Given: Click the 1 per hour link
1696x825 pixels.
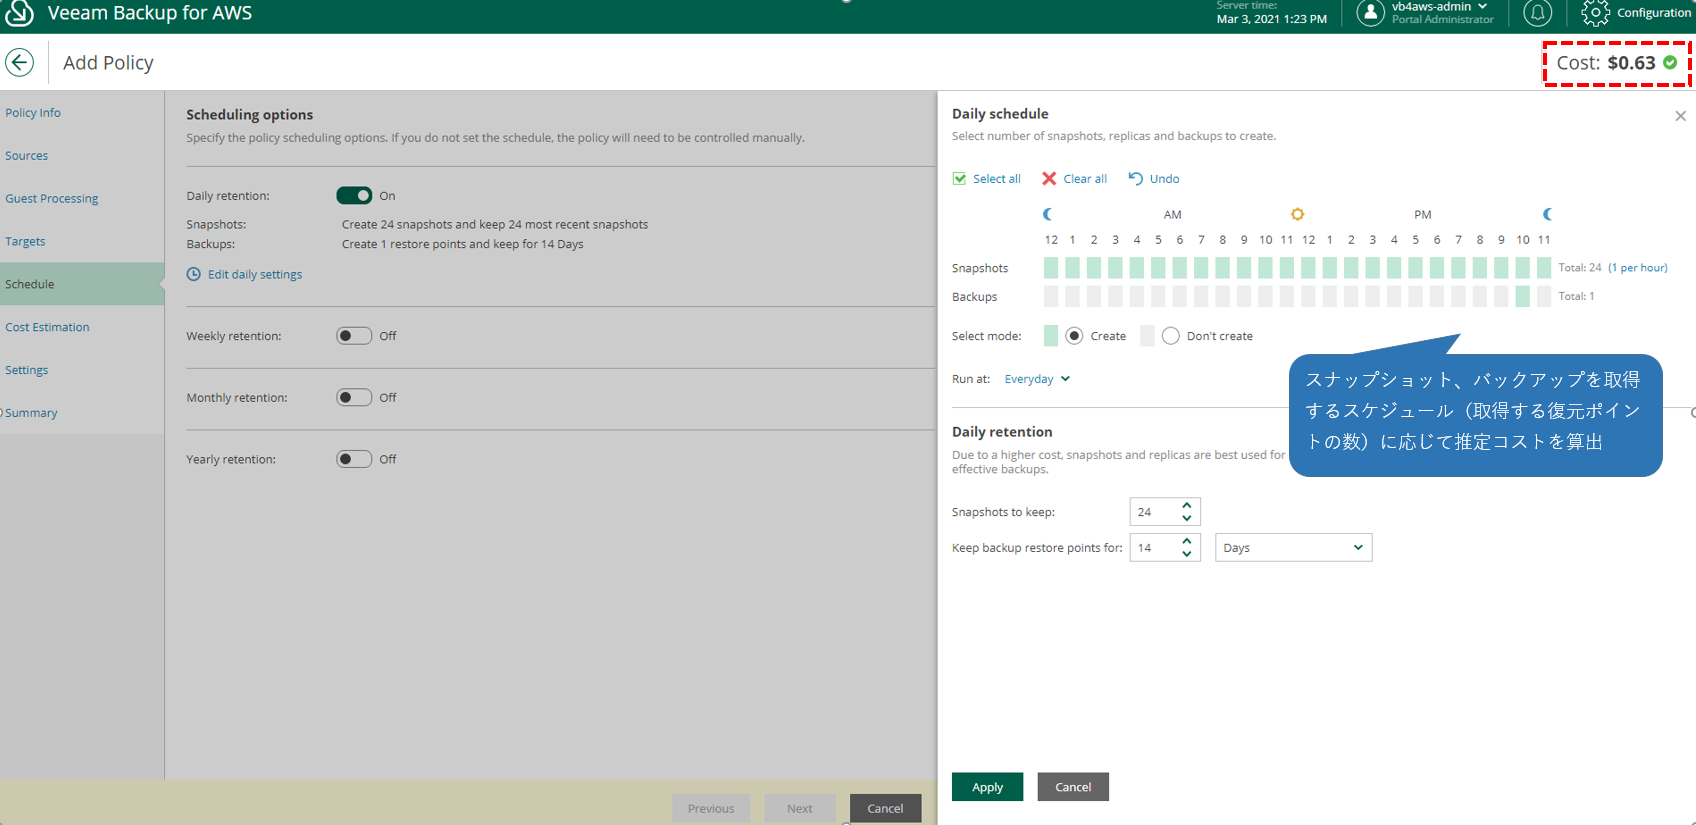Looking at the screenshot, I should tap(1638, 267).
